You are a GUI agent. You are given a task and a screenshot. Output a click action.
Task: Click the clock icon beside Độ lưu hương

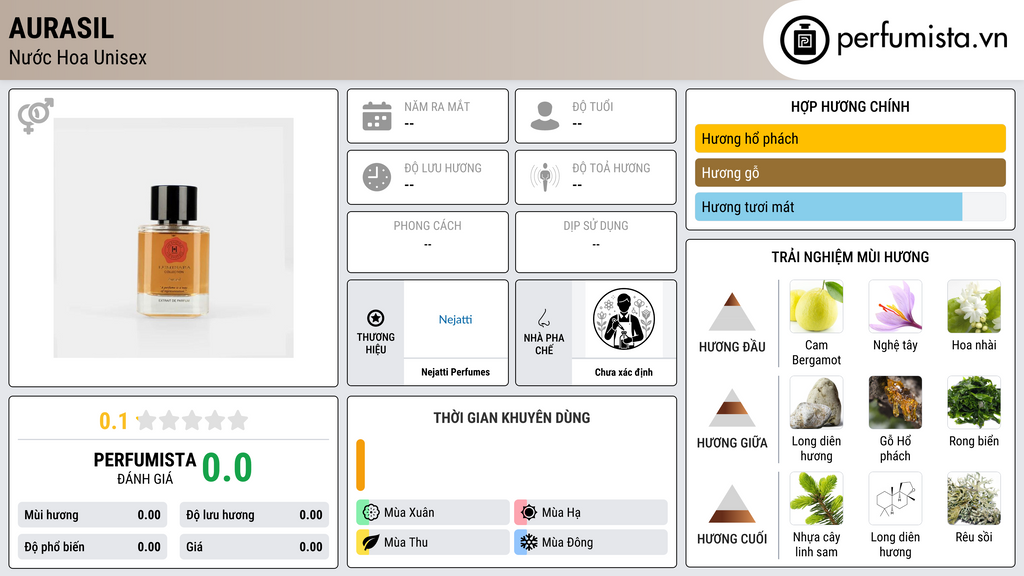[x=377, y=177]
